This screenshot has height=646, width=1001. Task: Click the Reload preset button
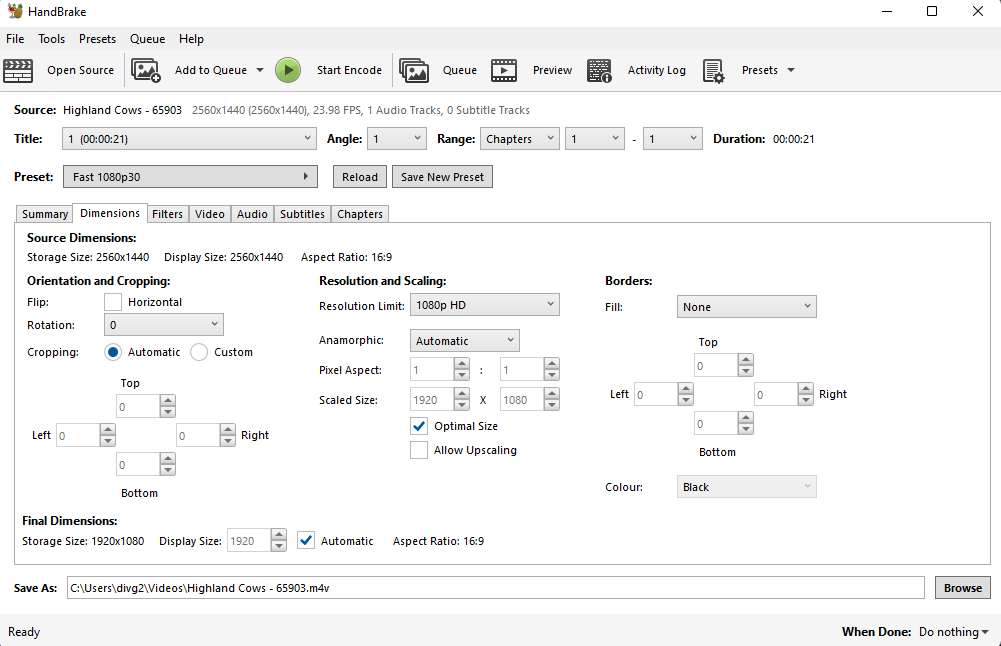coord(360,177)
